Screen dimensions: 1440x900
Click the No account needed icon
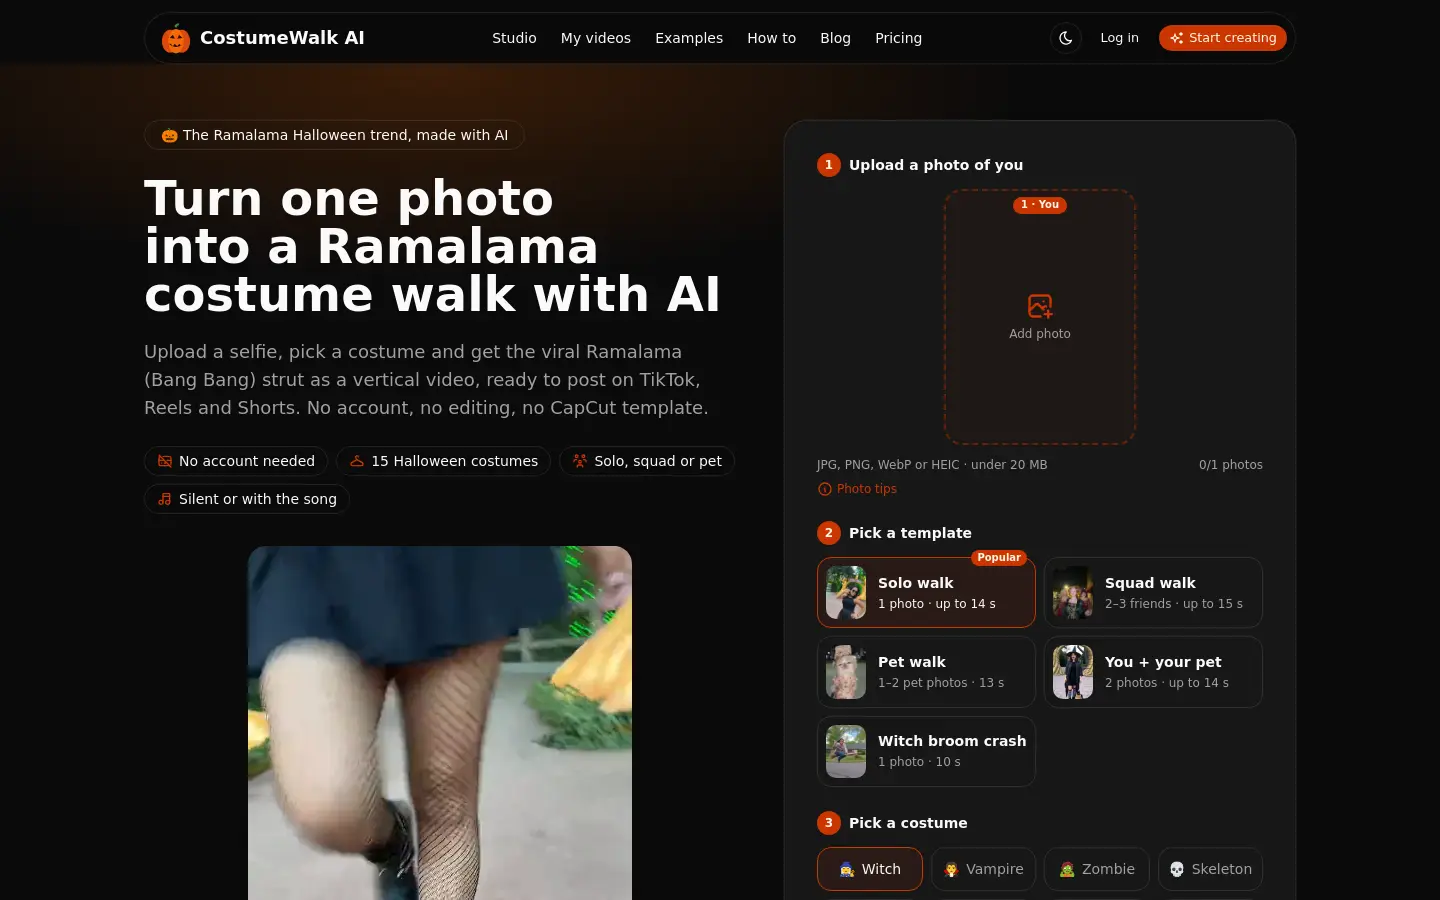165,461
